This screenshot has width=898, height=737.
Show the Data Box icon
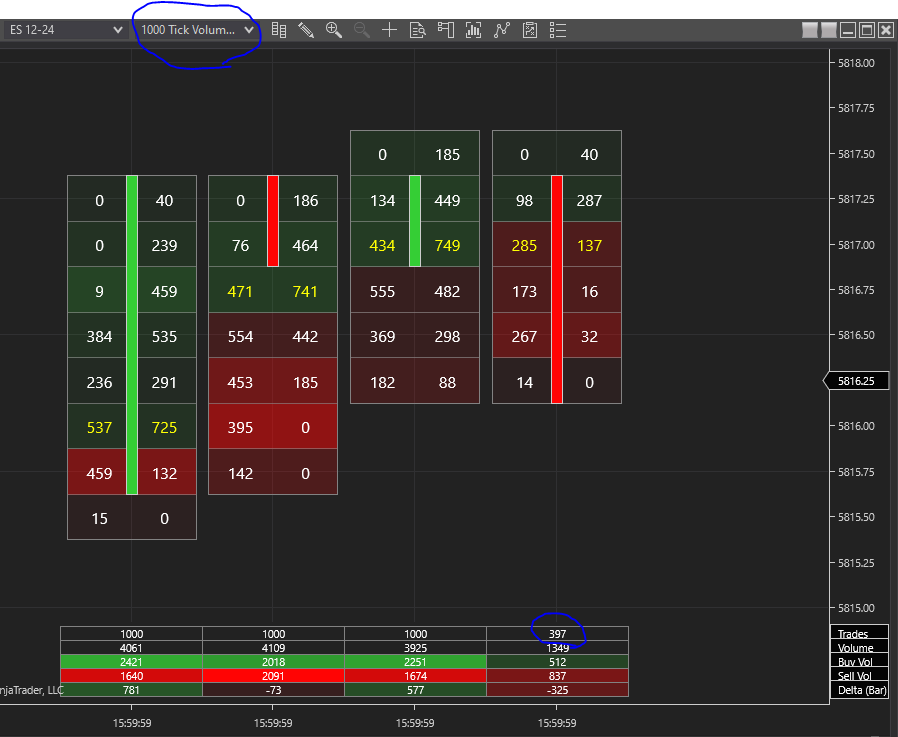click(x=418, y=30)
